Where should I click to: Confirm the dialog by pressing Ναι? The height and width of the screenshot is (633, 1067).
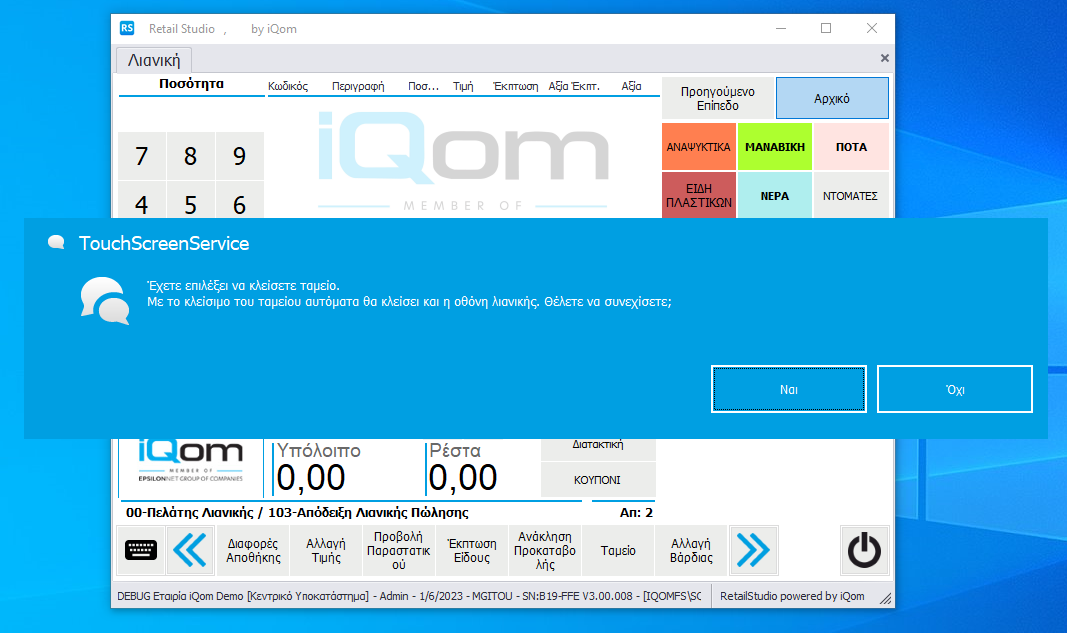(x=788, y=389)
